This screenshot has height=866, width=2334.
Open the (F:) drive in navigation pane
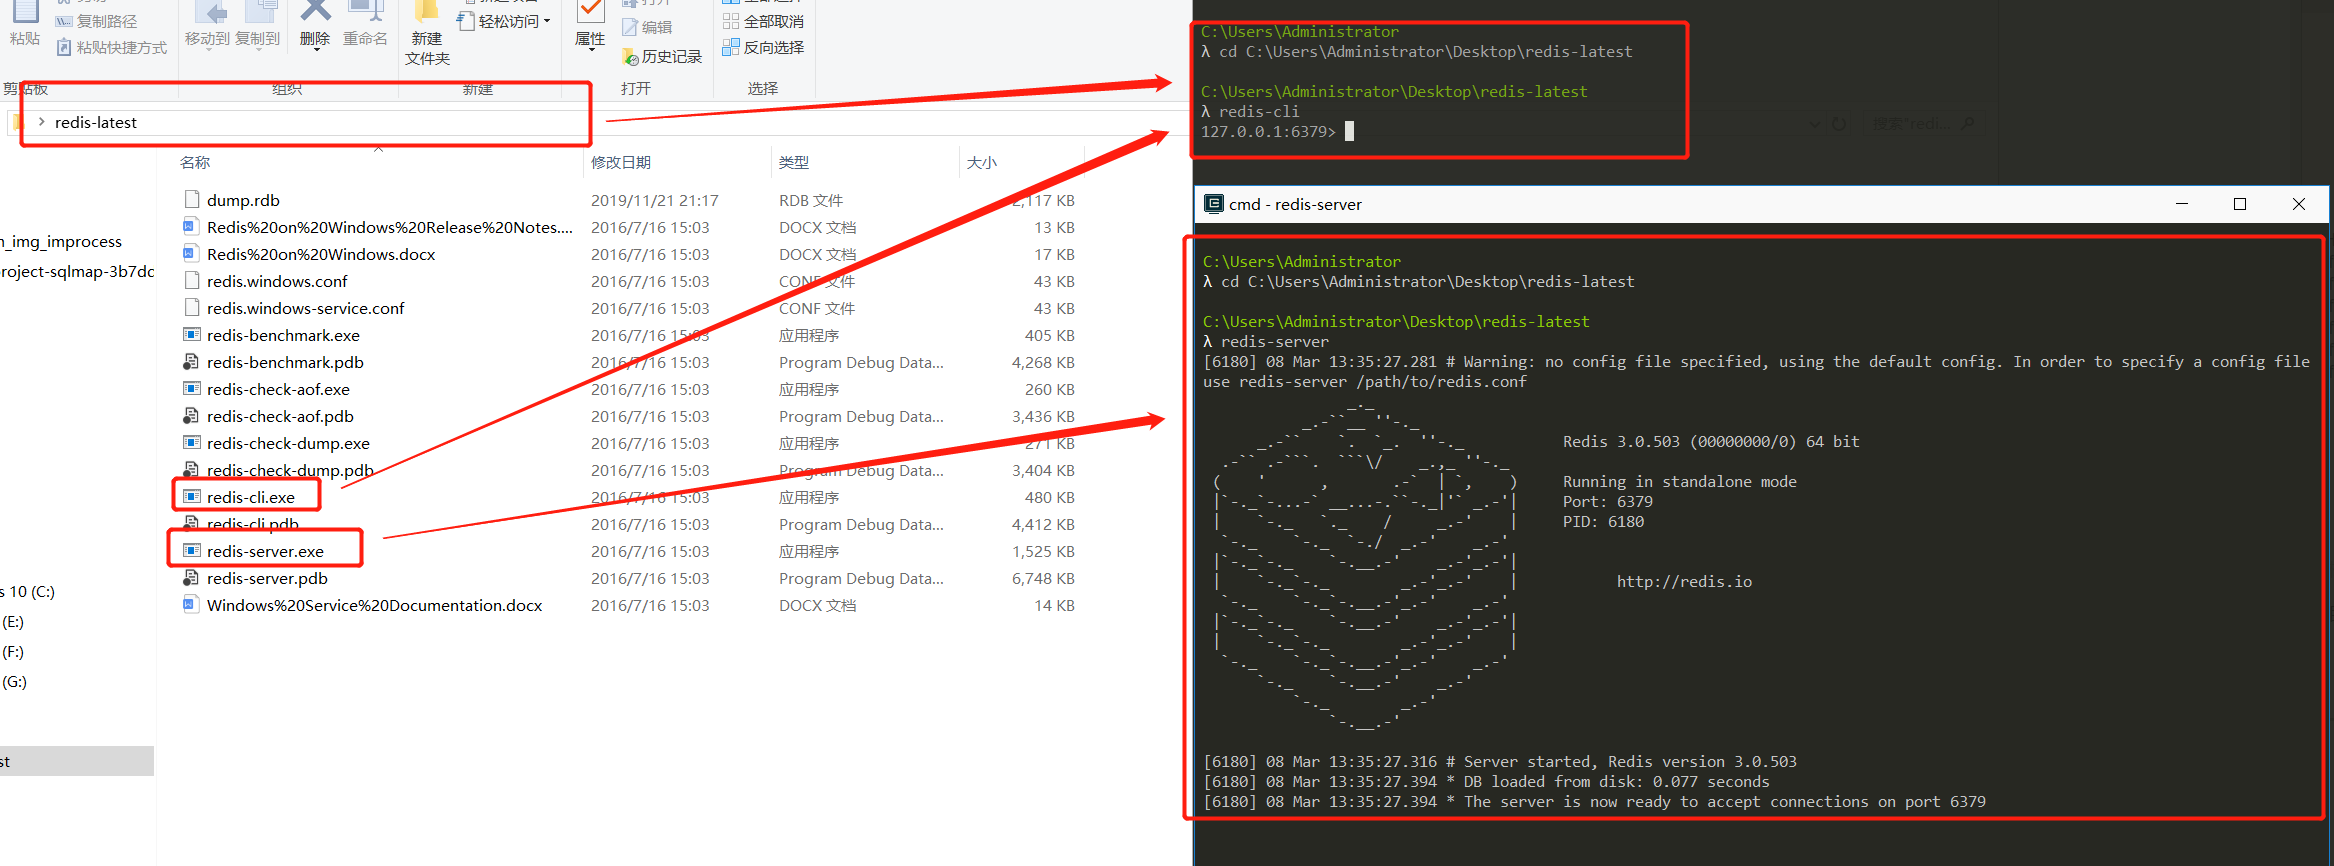pyautogui.click(x=13, y=652)
